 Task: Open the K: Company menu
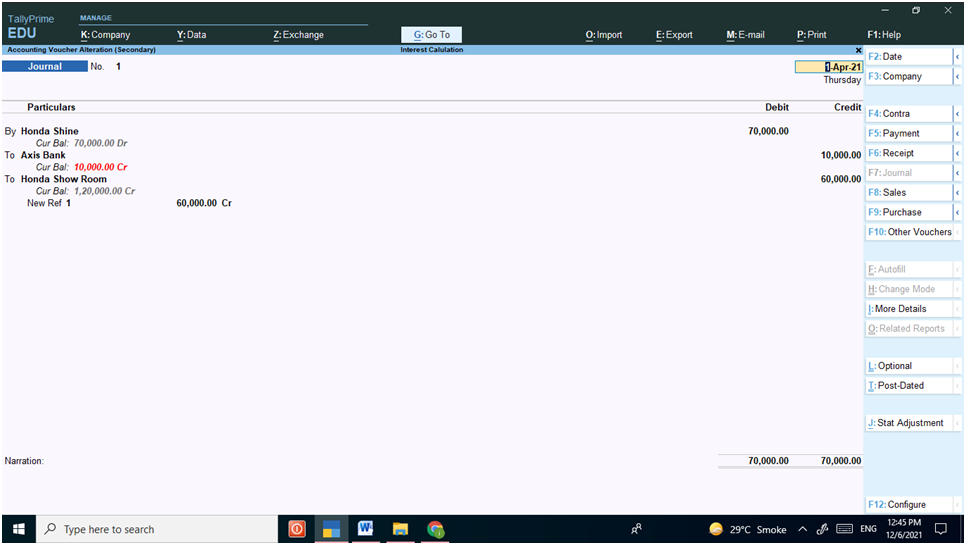105,35
